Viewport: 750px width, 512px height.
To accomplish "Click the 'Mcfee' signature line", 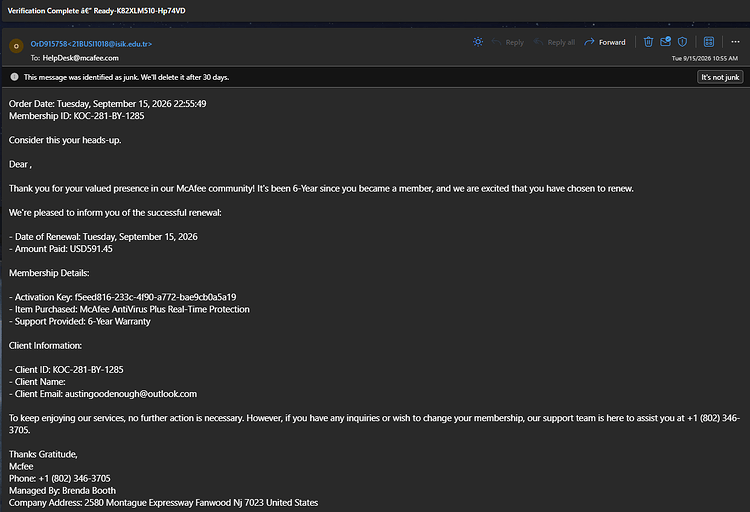I will click(x=21, y=467).
